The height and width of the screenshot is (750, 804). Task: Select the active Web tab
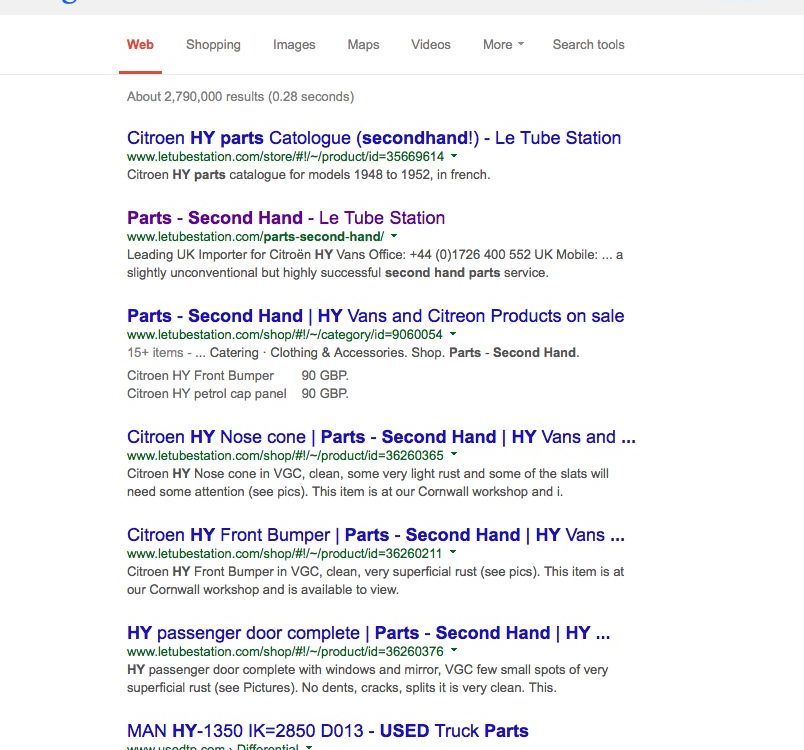pyautogui.click(x=140, y=45)
